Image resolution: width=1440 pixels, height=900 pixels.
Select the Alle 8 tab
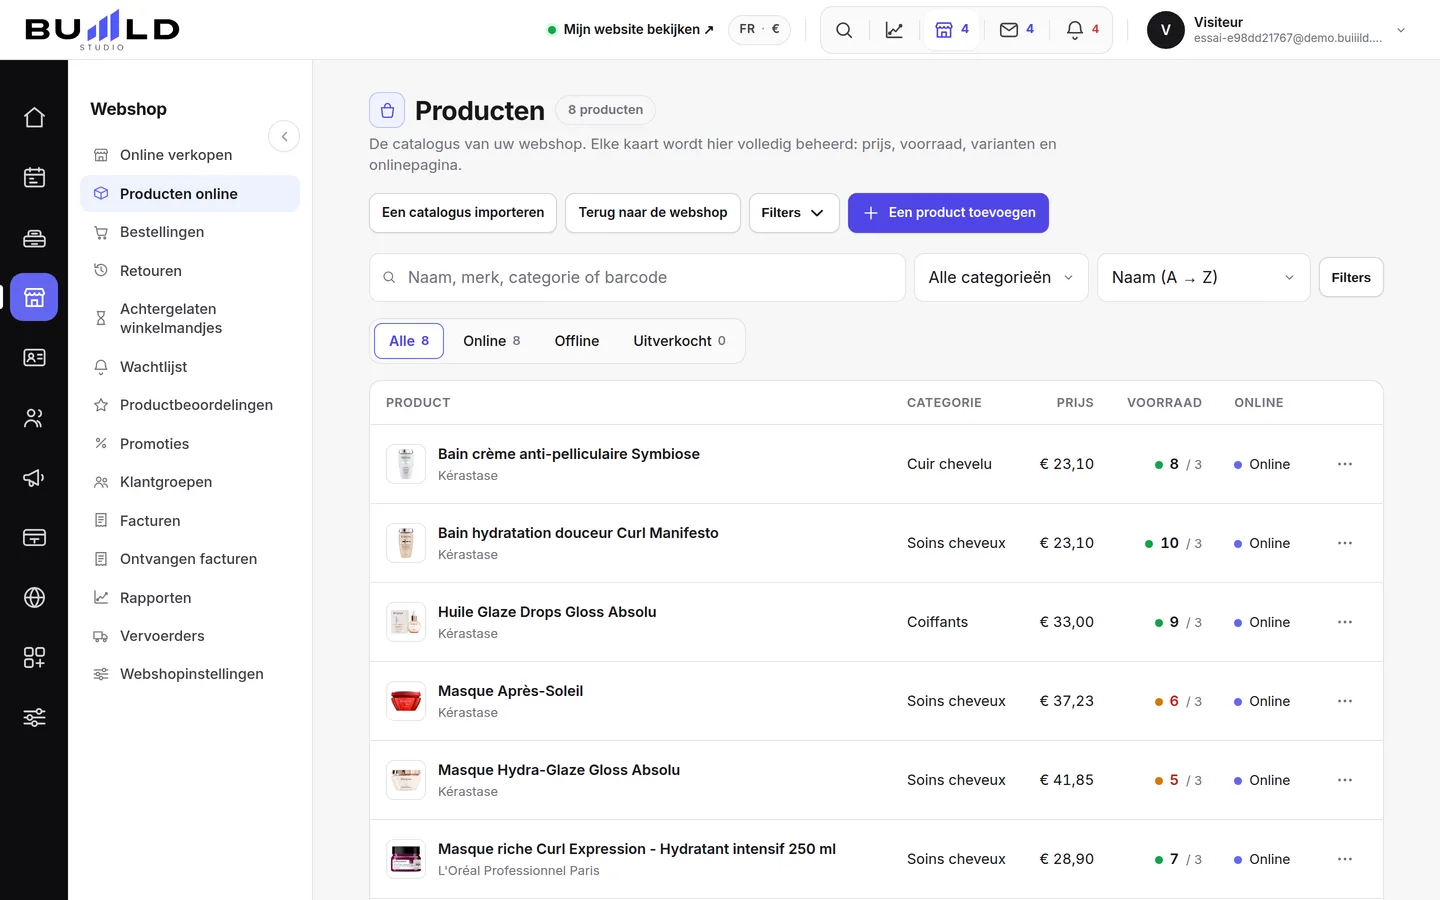(x=409, y=341)
